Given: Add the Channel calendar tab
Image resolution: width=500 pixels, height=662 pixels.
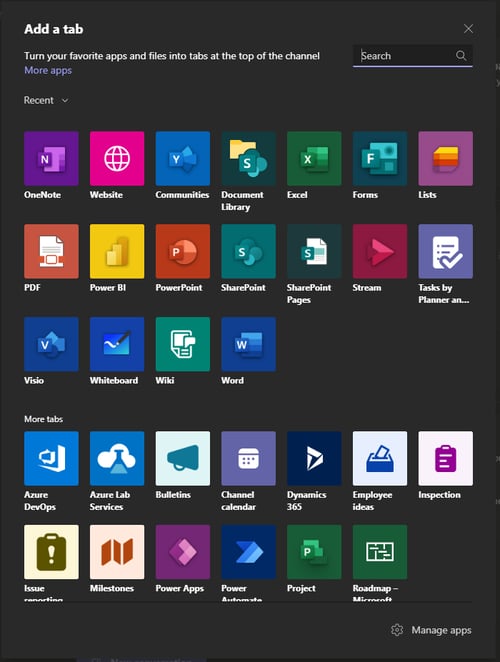Looking at the screenshot, I should tap(248, 459).
